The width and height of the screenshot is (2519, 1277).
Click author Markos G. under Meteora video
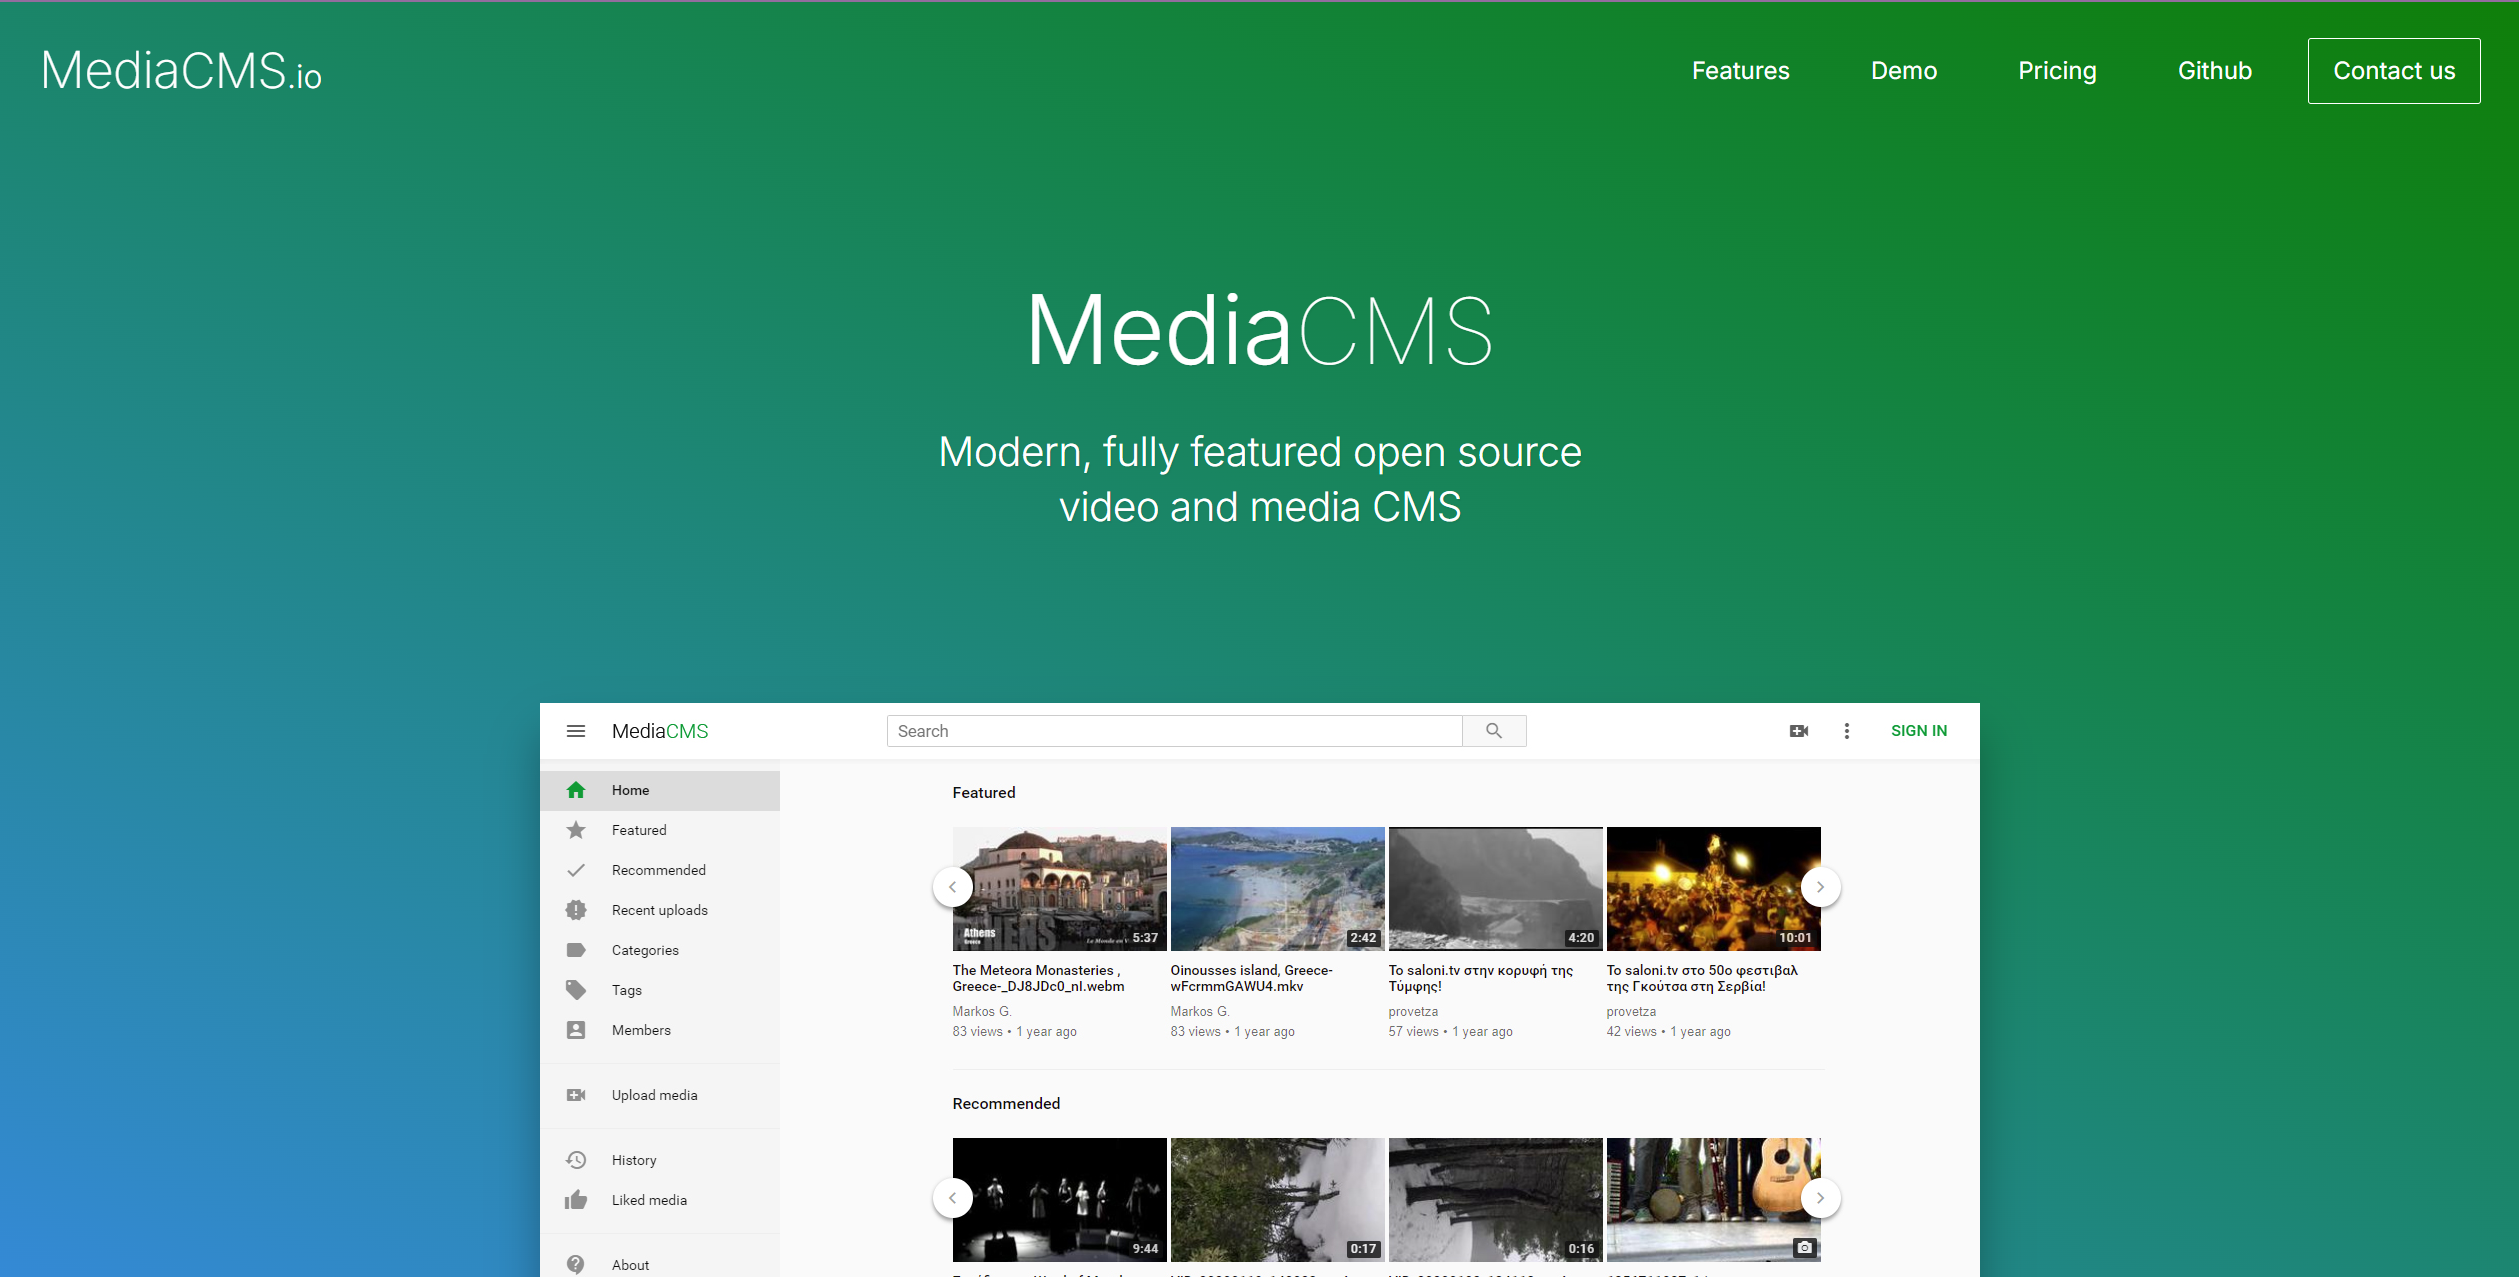[982, 1011]
